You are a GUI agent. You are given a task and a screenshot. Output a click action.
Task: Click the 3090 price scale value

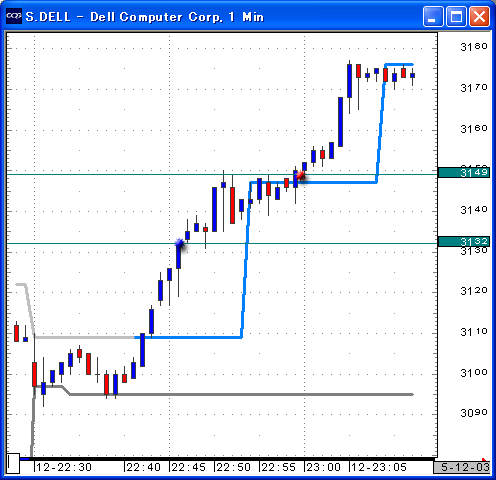click(x=474, y=413)
